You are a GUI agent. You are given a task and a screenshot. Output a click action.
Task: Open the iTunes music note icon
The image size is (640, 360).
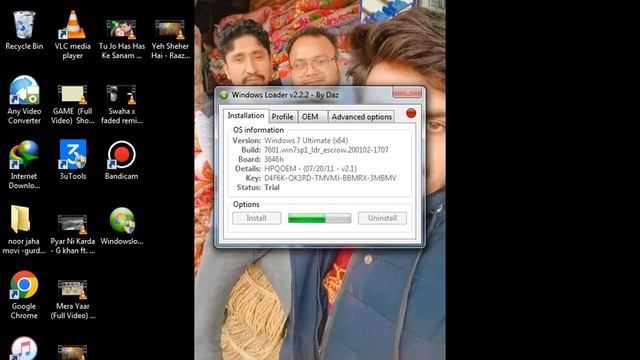click(24, 348)
